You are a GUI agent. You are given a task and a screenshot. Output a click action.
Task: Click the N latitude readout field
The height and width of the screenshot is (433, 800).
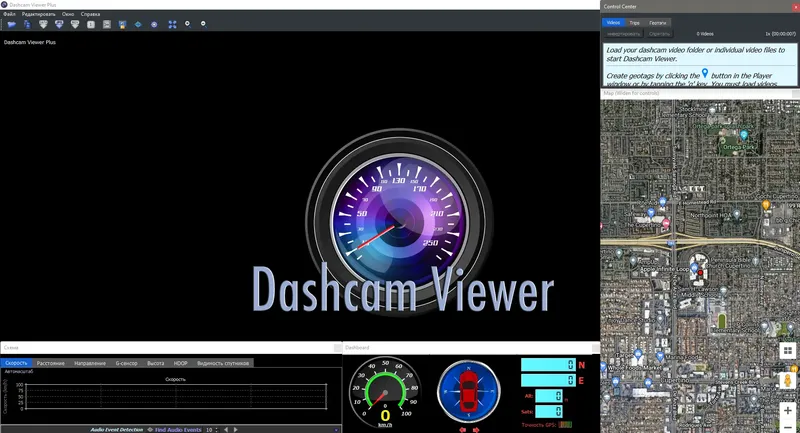548,365
